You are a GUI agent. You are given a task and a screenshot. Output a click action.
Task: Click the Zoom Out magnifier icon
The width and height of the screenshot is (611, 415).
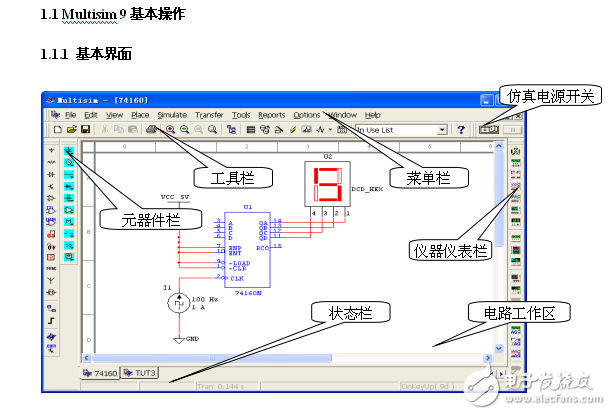[184, 130]
